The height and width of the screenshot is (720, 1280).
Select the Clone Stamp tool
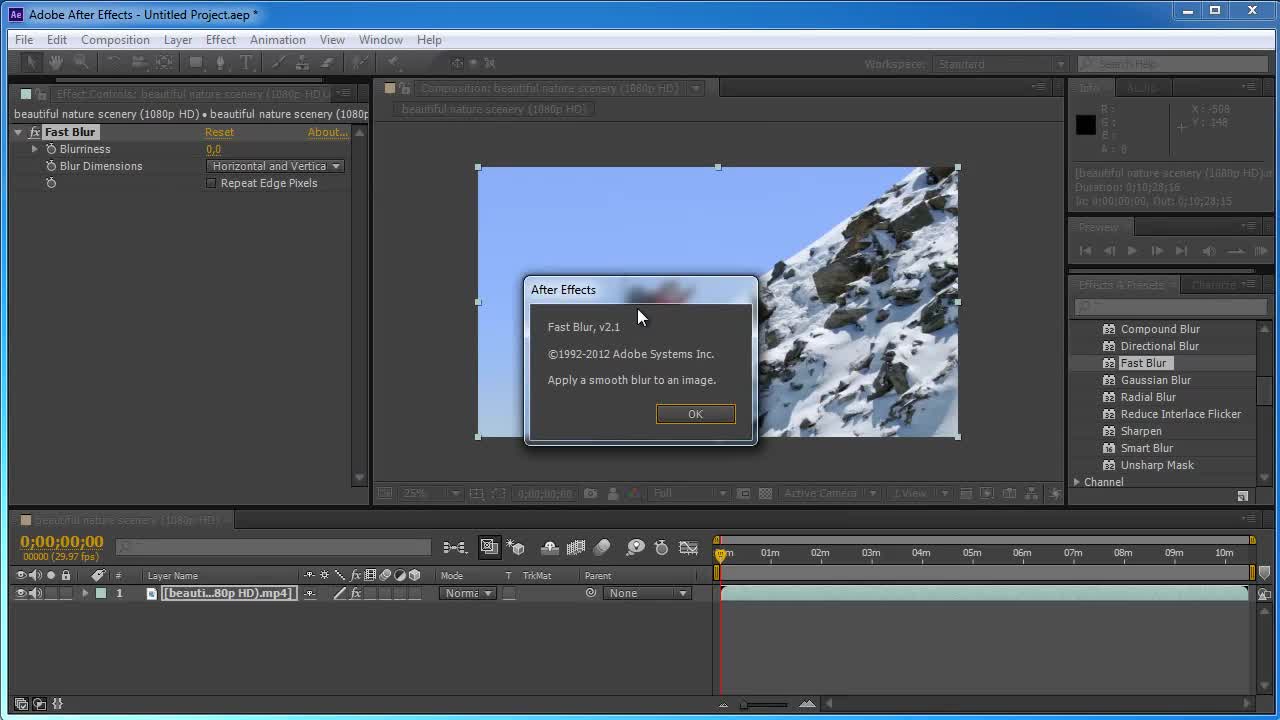[303, 62]
